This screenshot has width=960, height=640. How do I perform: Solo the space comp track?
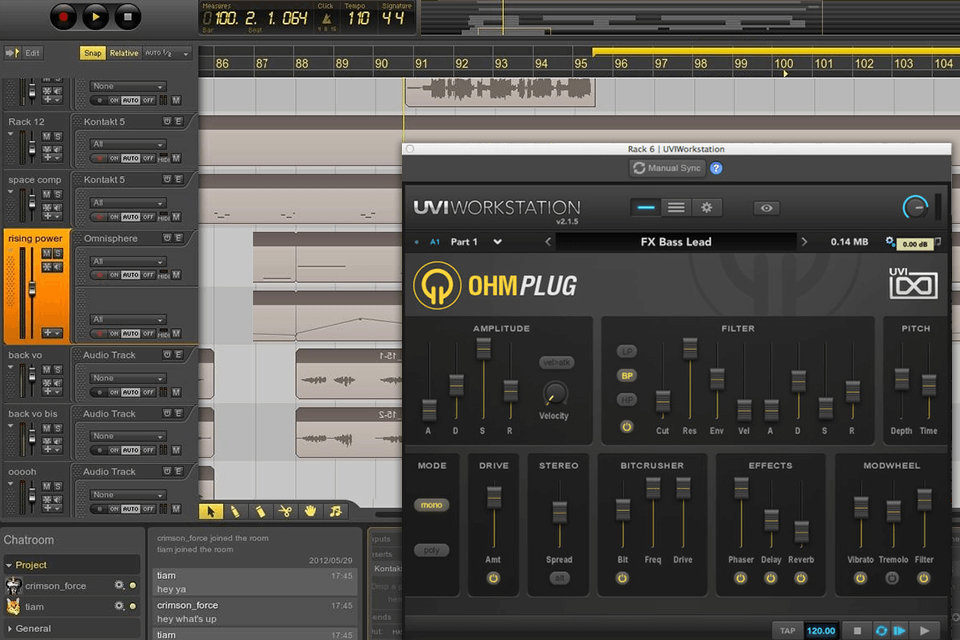(58, 195)
